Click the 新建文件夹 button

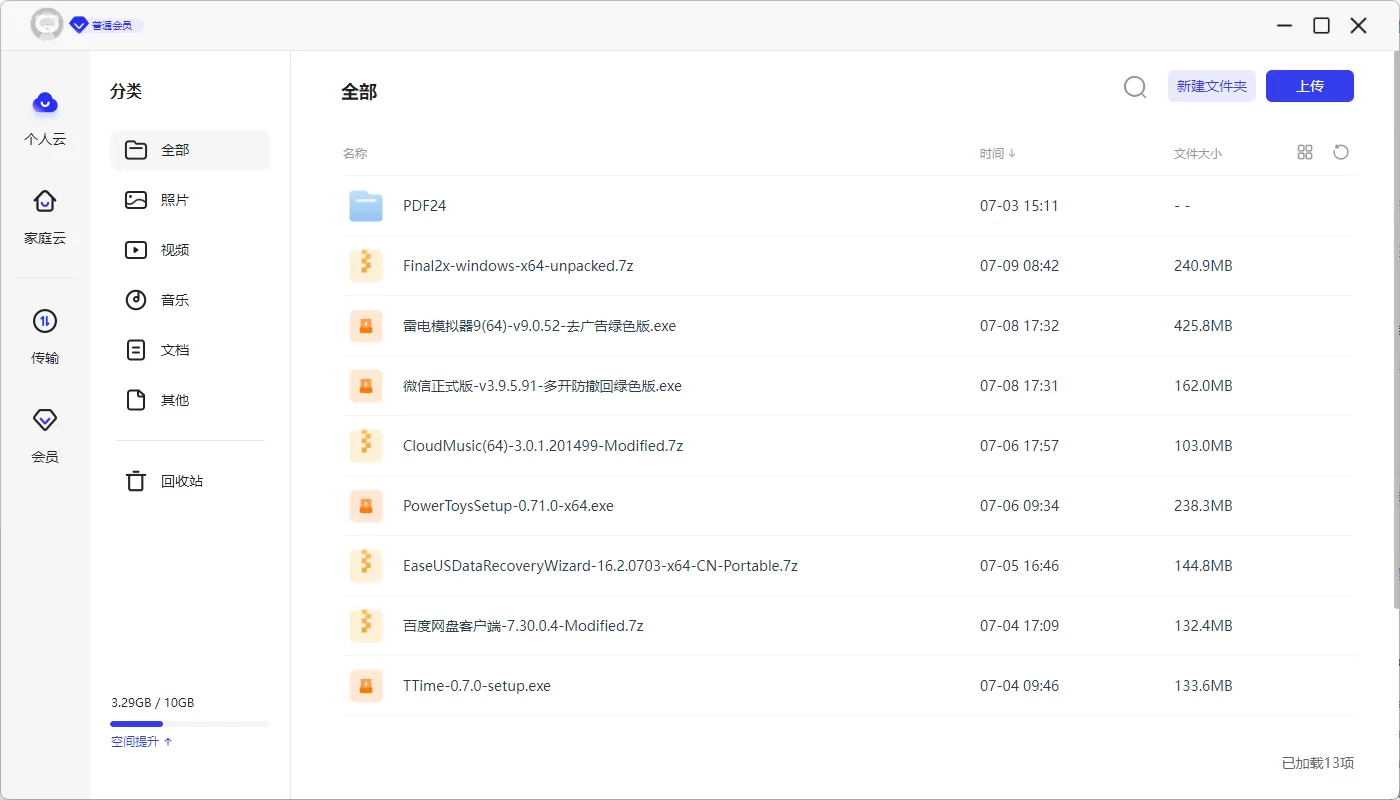[1211, 86]
